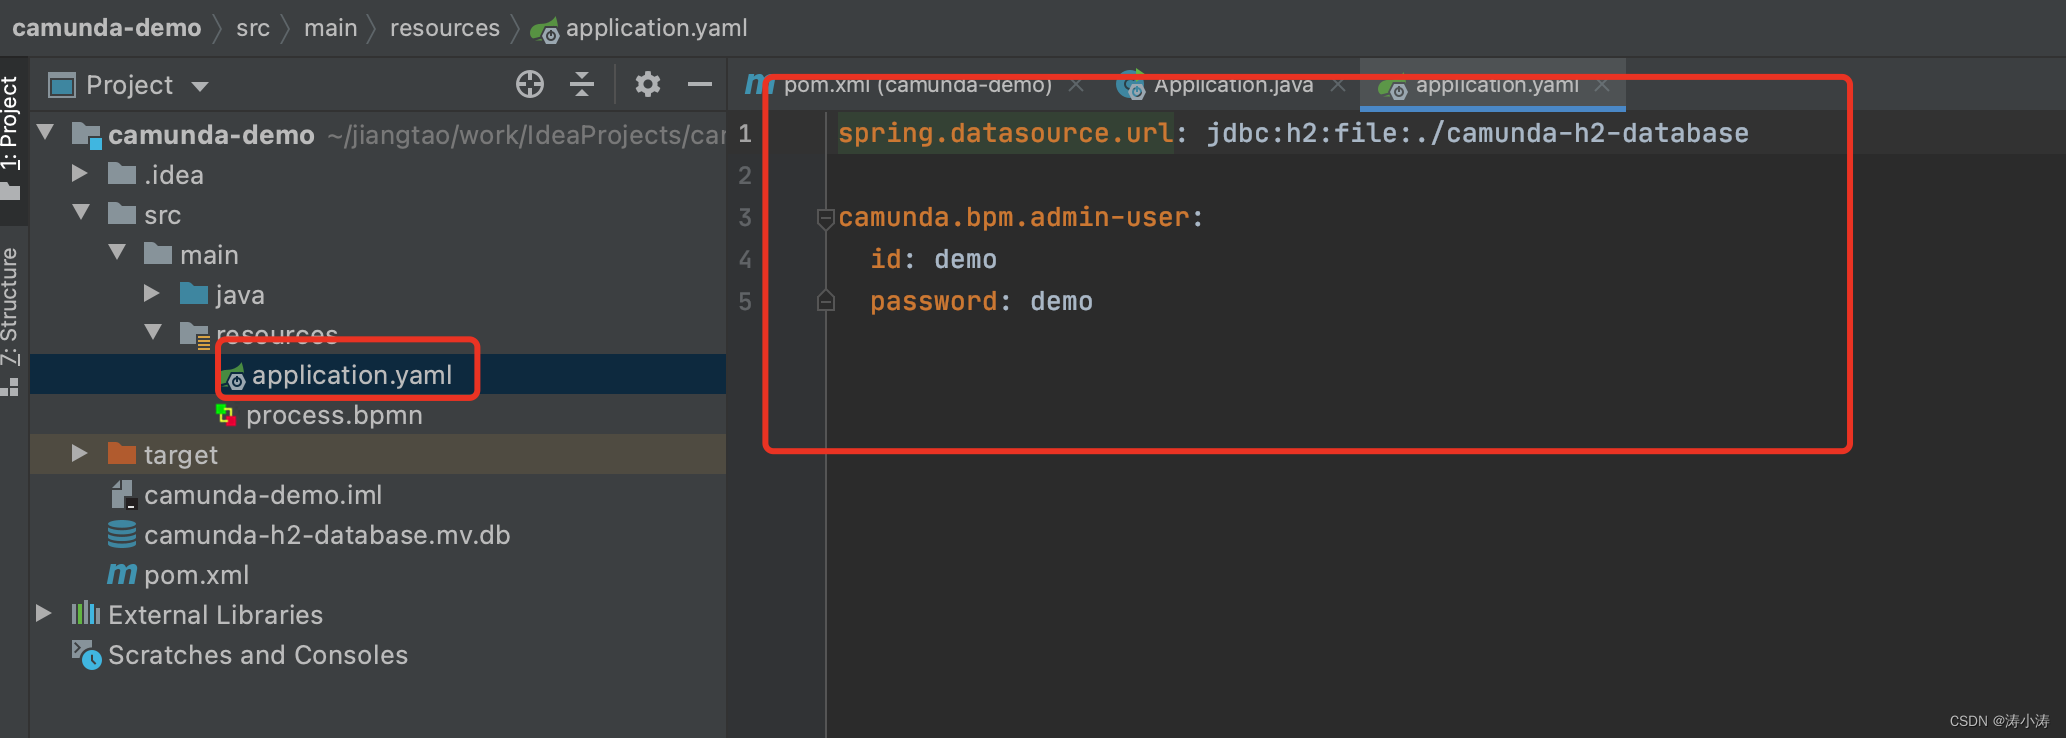Click the jdbc:h2:file URL value
2066x738 pixels.
(x=1478, y=133)
